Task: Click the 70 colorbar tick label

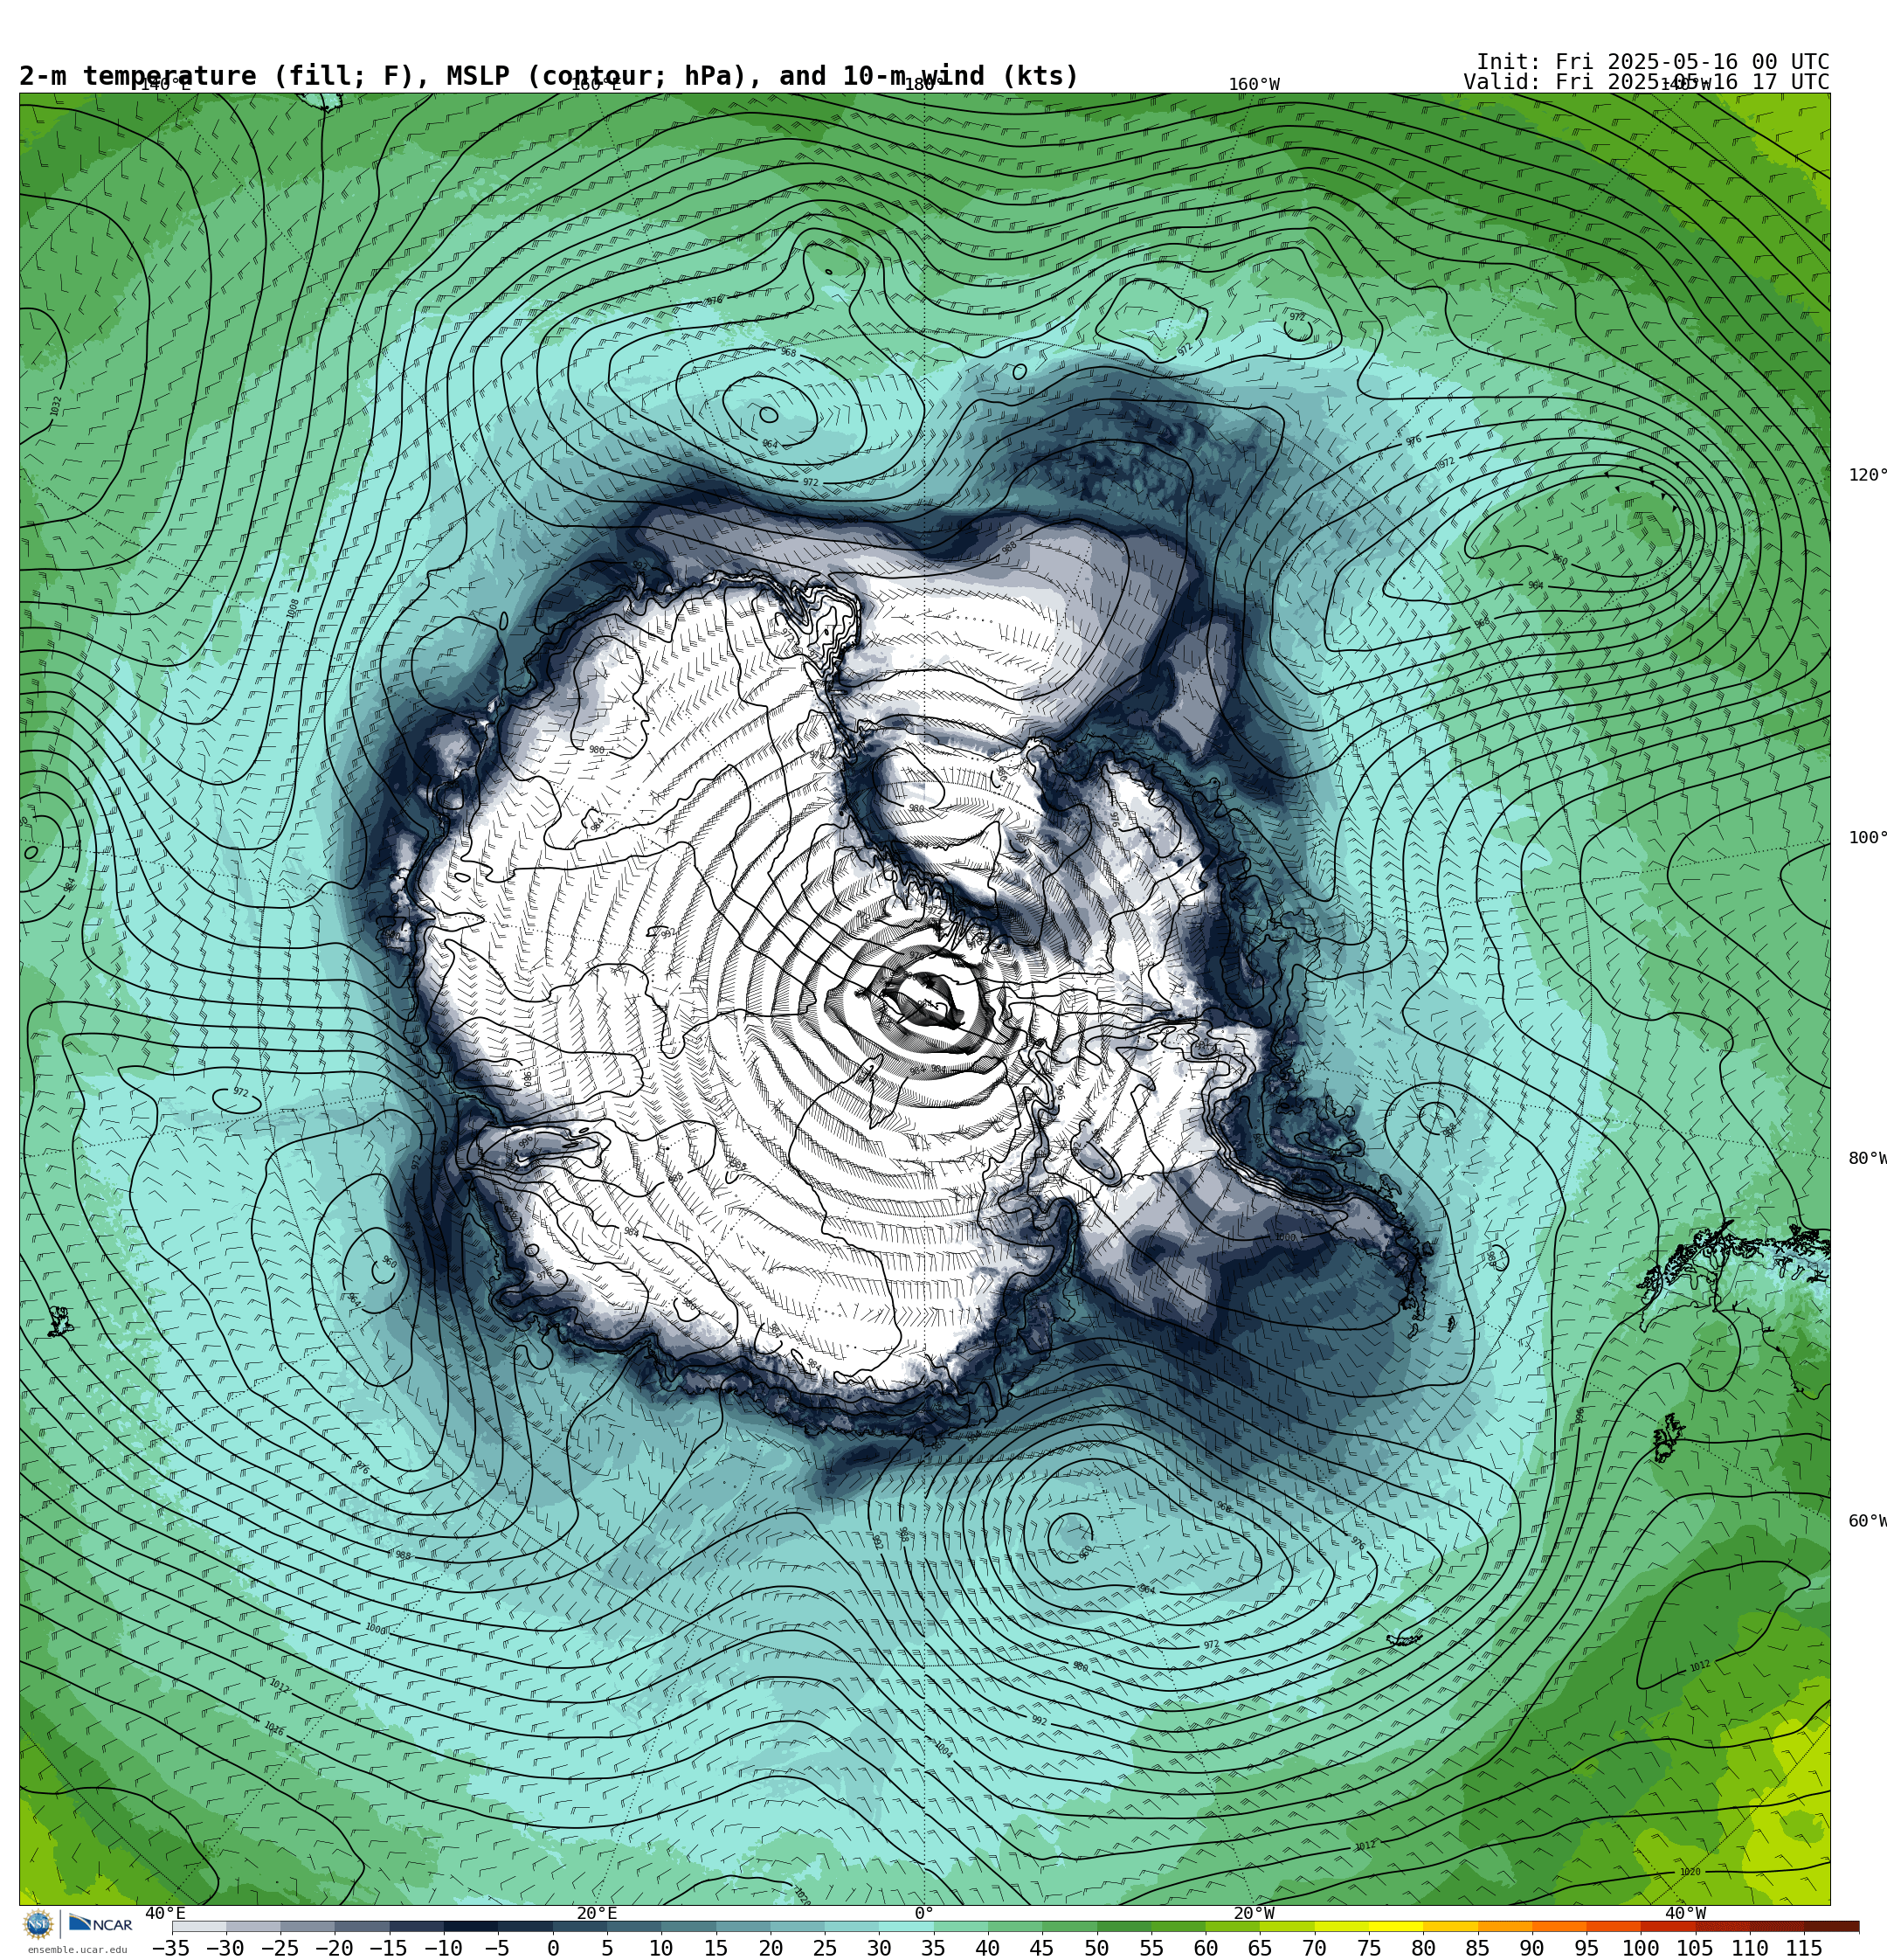Action: [x=1314, y=1948]
